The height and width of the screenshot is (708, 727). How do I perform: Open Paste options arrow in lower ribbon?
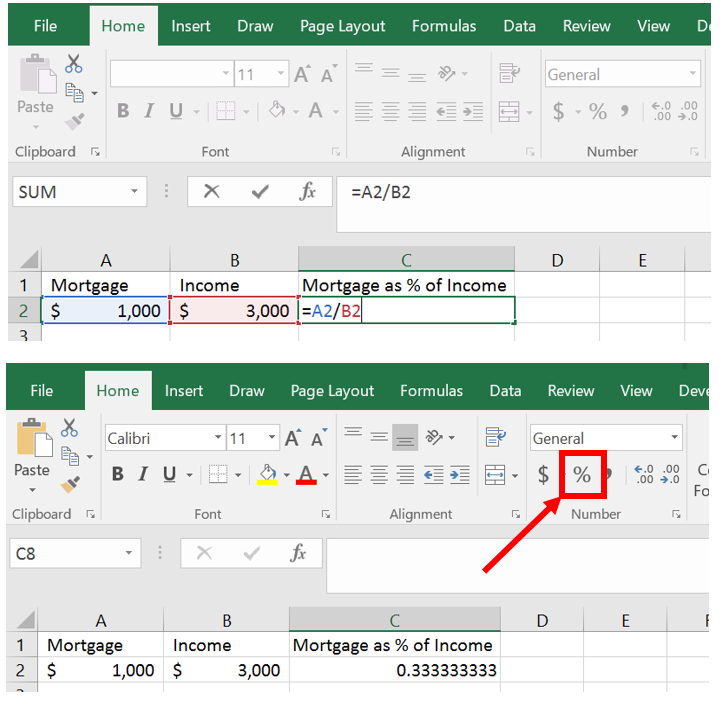(x=32, y=490)
